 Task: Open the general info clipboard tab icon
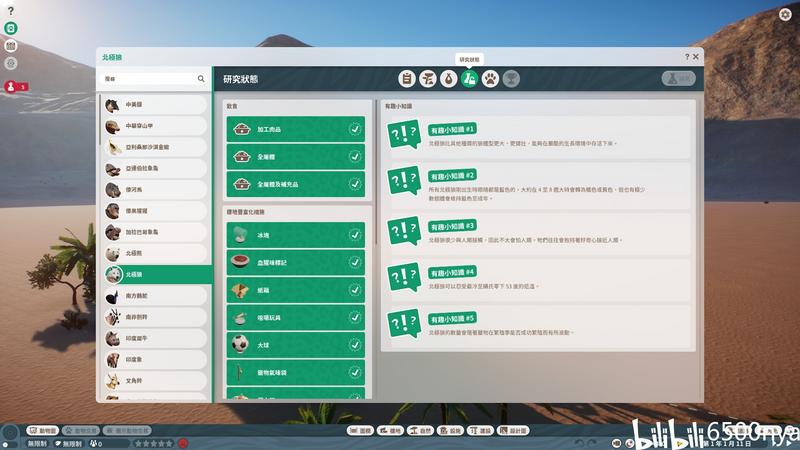(x=407, y=79)
